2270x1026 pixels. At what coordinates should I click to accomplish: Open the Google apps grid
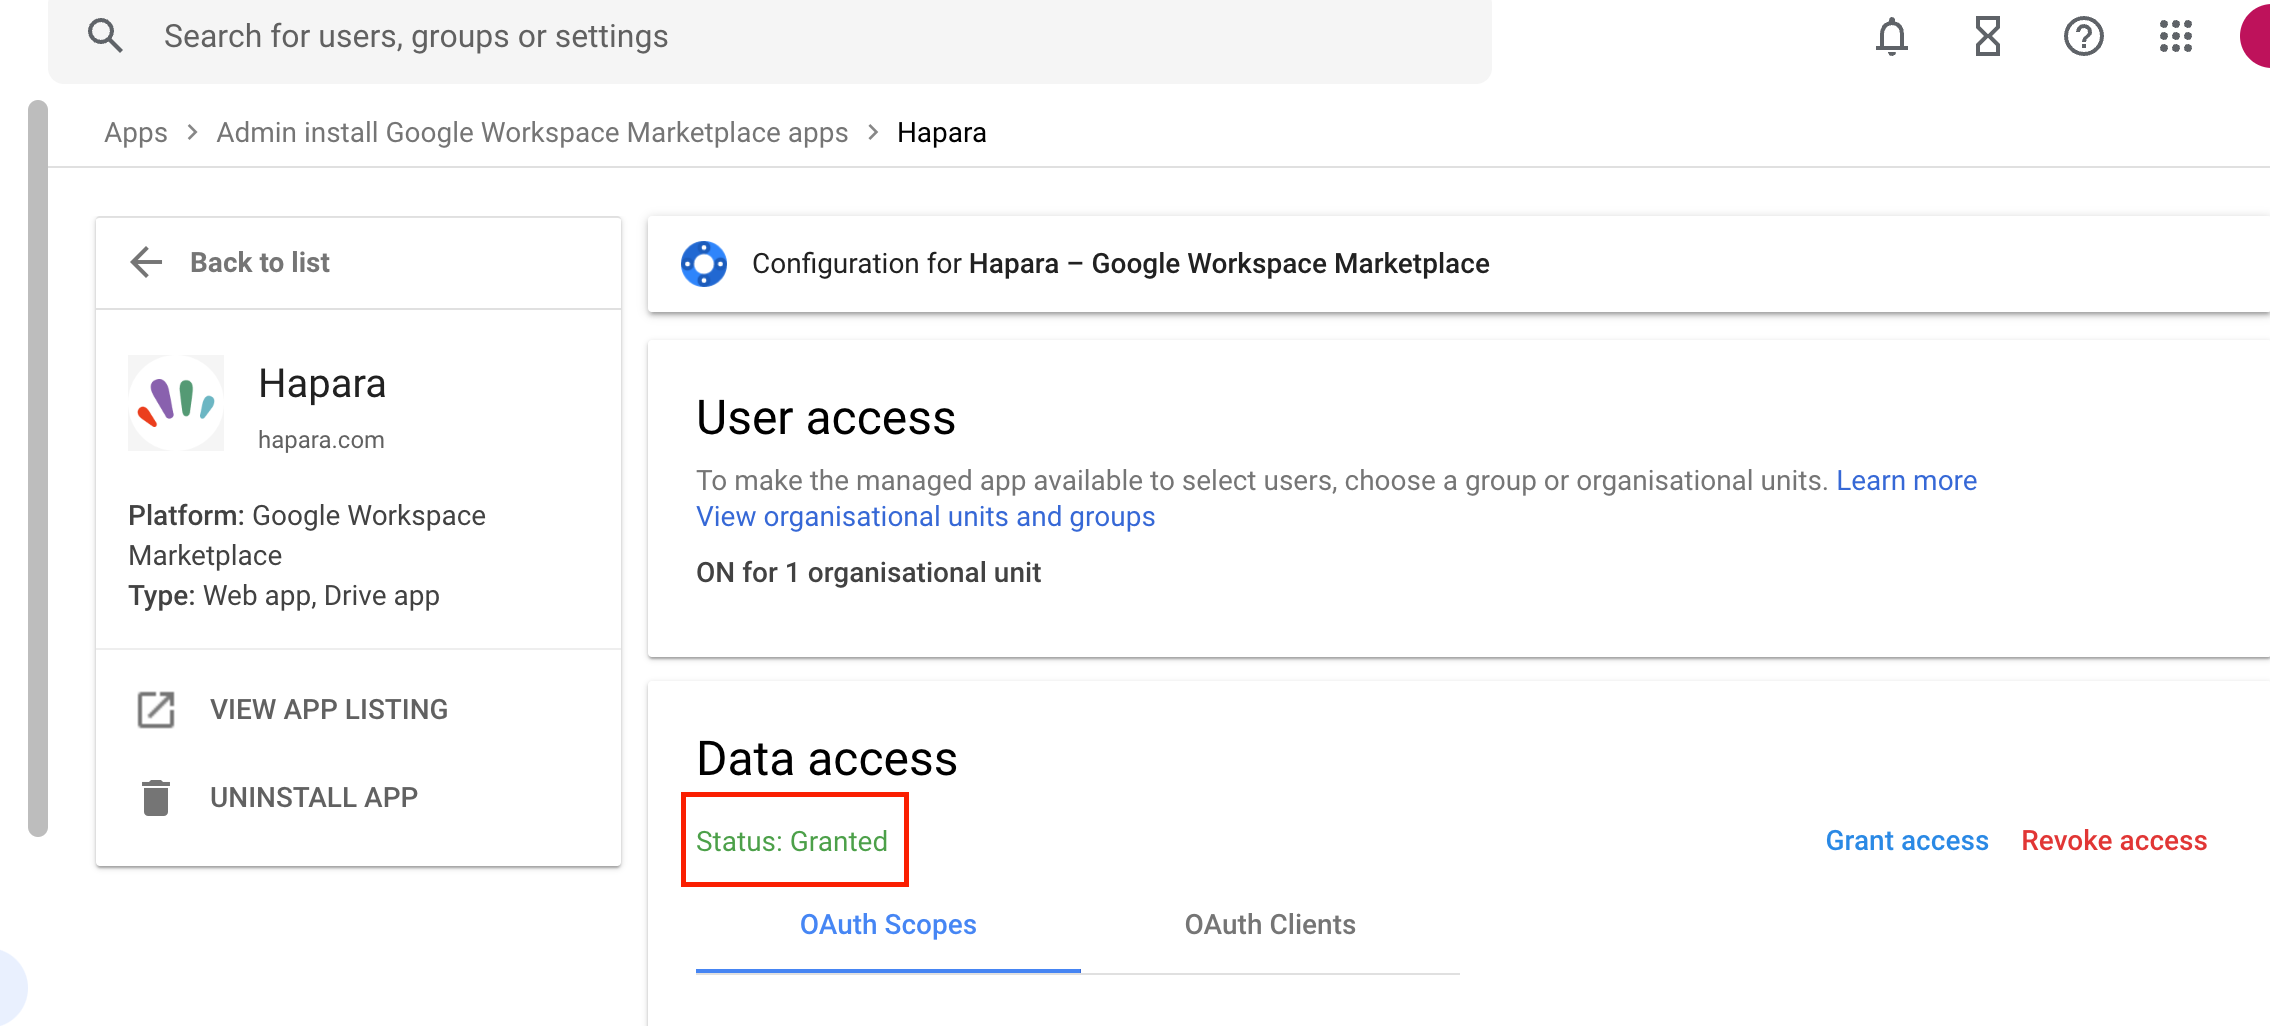coord(2175,37)
